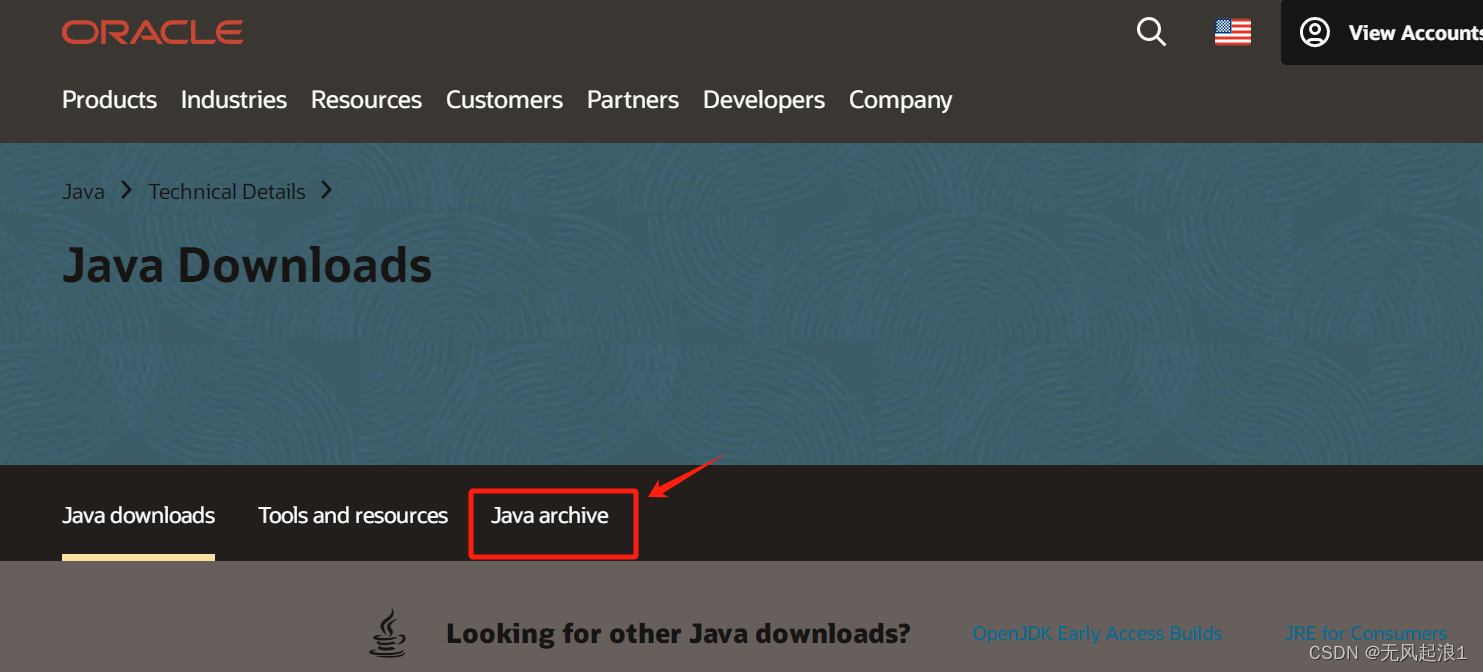Switch to Tools and resources tab
This screenshot has height=672, width=1483.
(352, 516)
